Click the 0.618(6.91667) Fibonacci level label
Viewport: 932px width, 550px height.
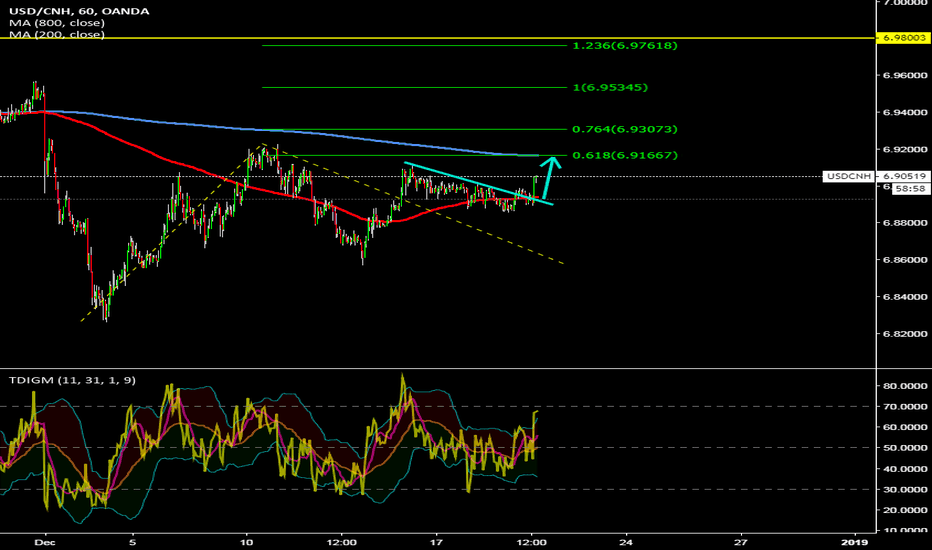(625, 155)
